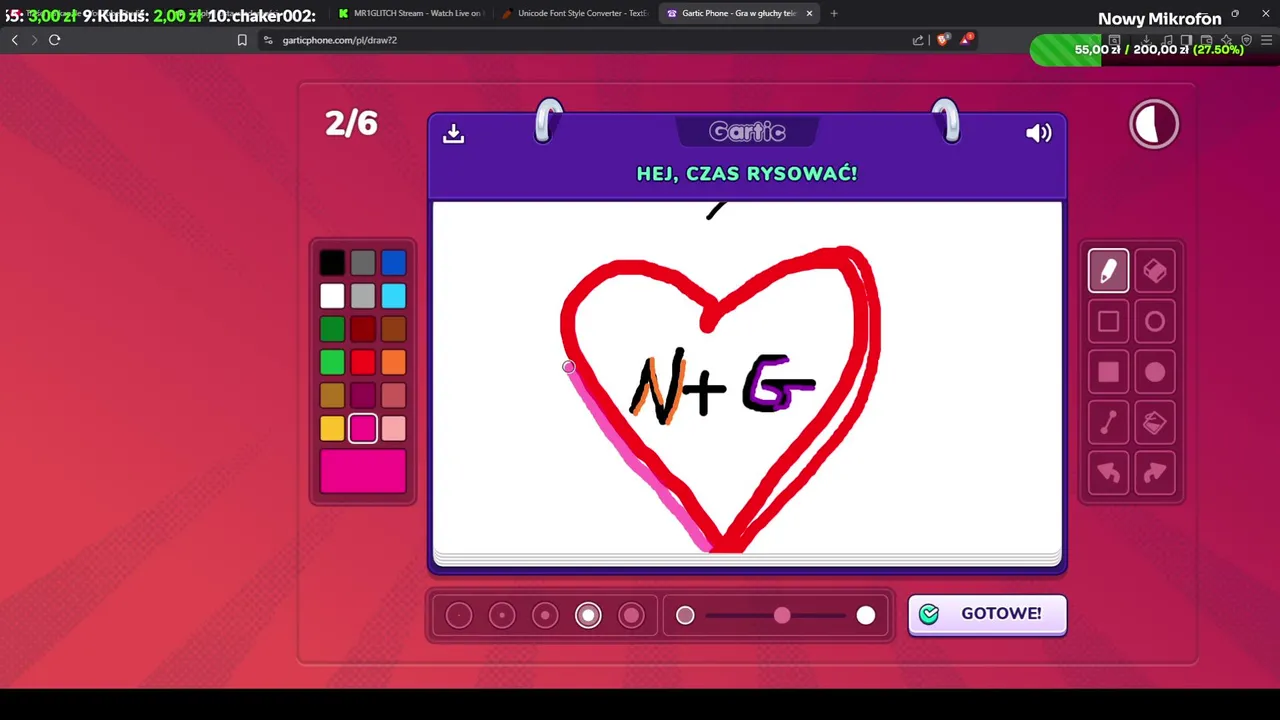The width and height of the screenshot is (1280, 720).
Task: Select the largest brush size
Action: [x=631, y=615]
